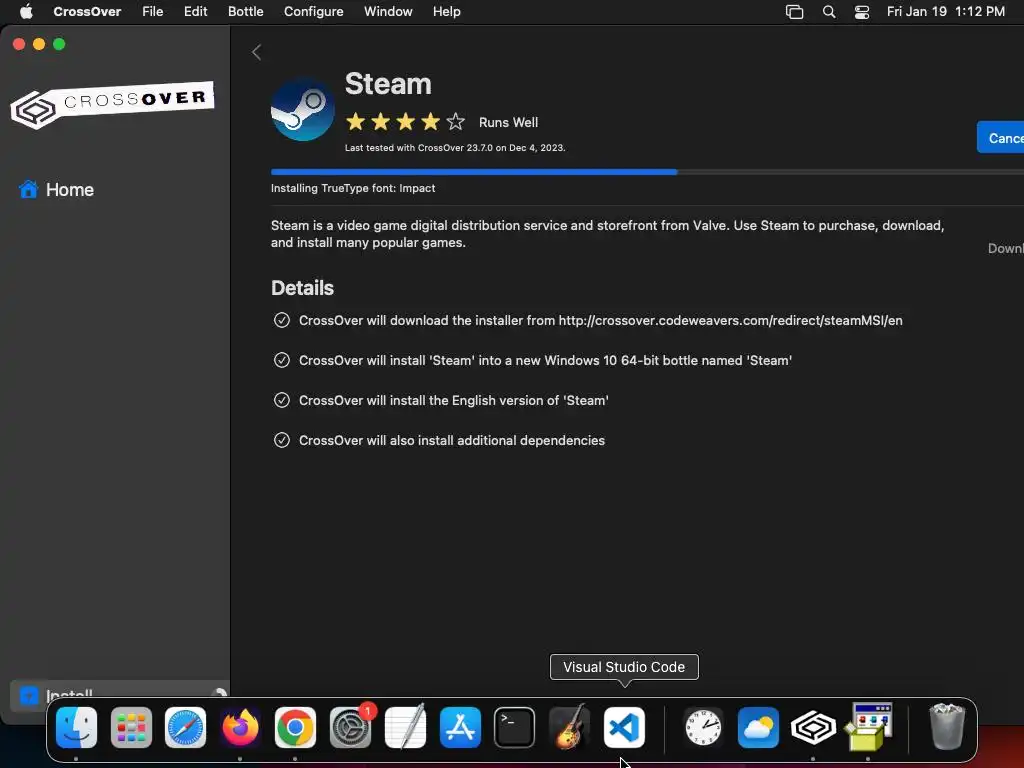Screen dimensions: 1024x768
Task: Open the Configure menu
Action: [x=313, y=11]
